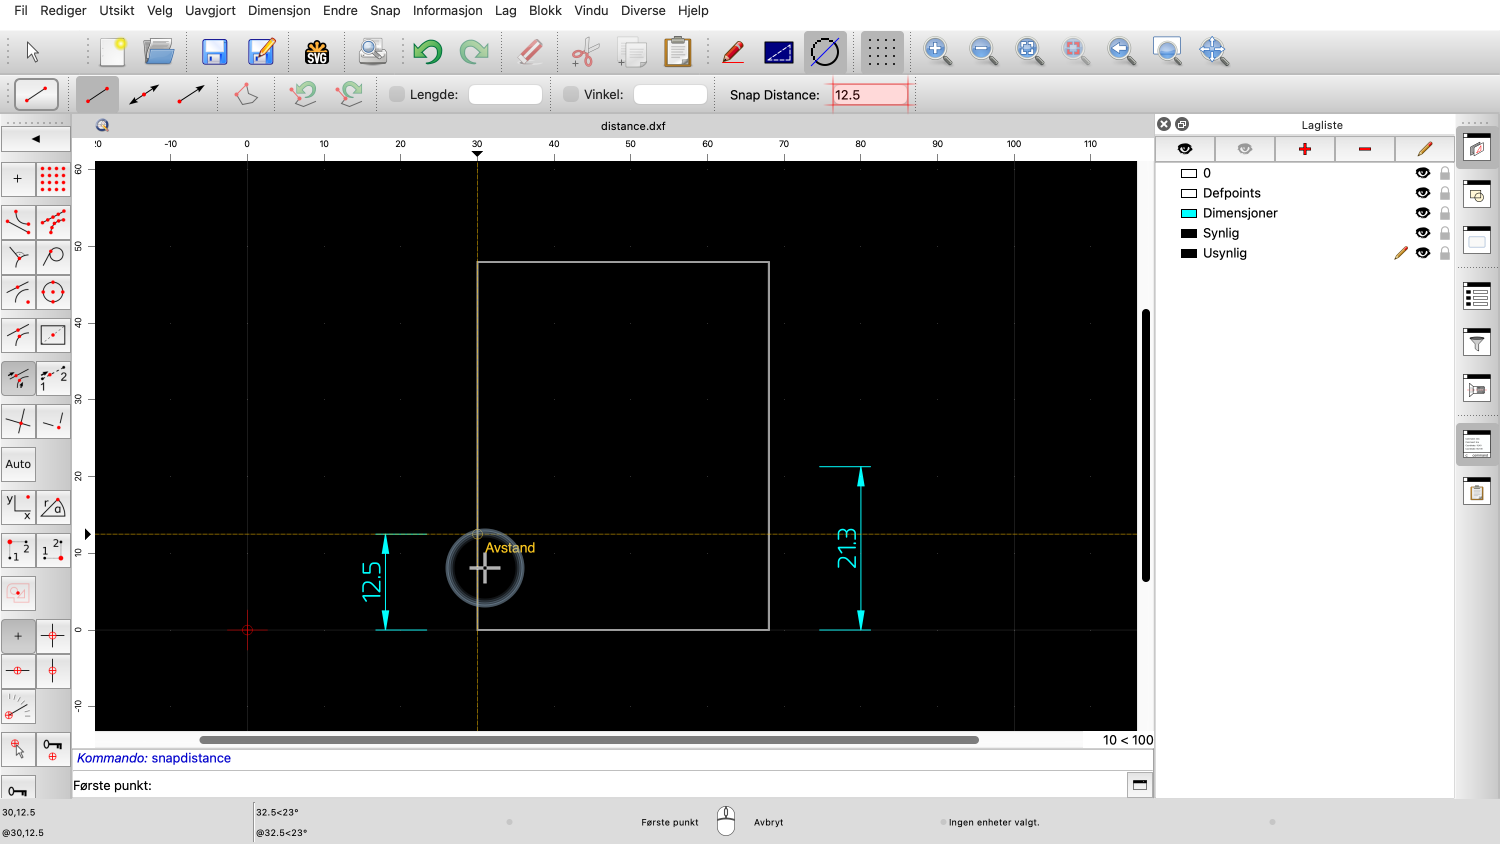The image size is (1500, 844).
Task: Toggle lock on the Synlig layer
Action: tap(1444, 233)
